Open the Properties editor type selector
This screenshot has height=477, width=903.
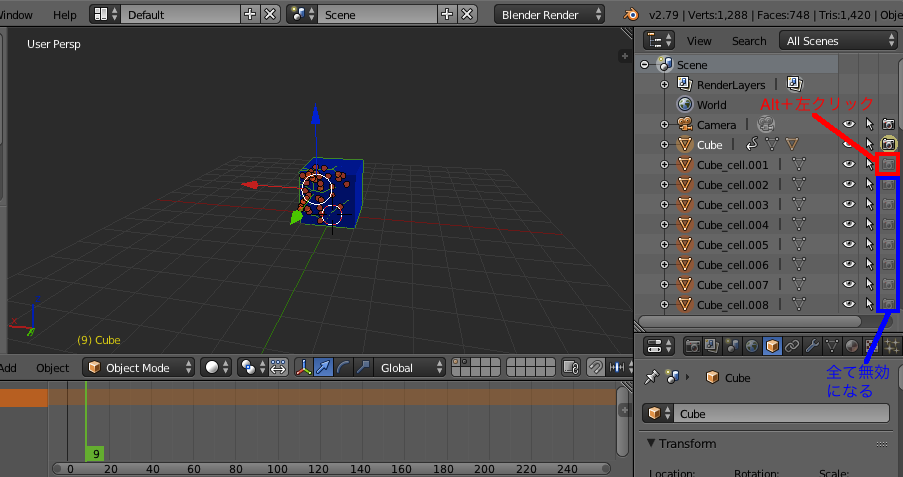pos(659,346)
